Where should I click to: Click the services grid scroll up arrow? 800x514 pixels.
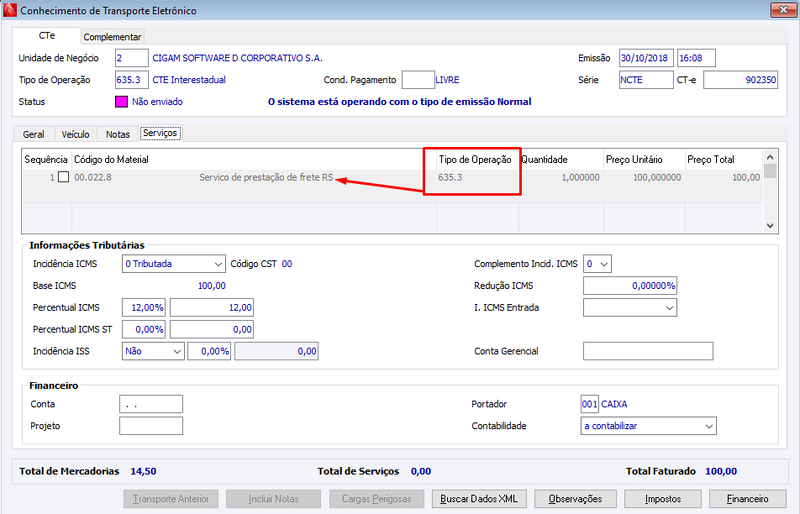click(x=770, y=157)
